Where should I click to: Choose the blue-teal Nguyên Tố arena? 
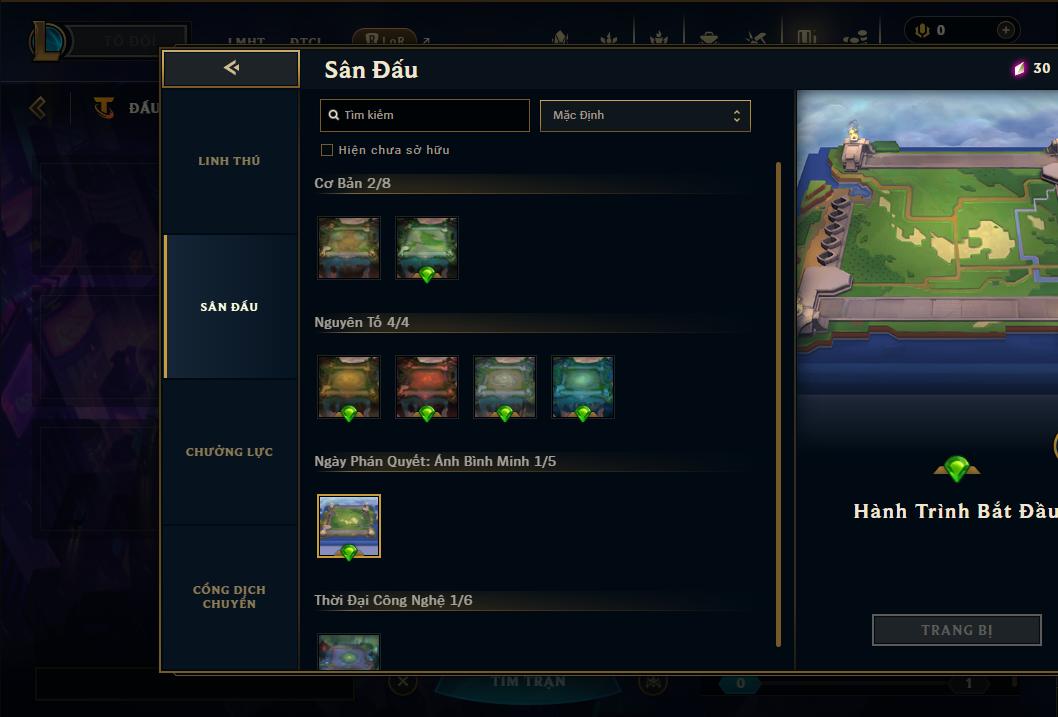[583, 387]
